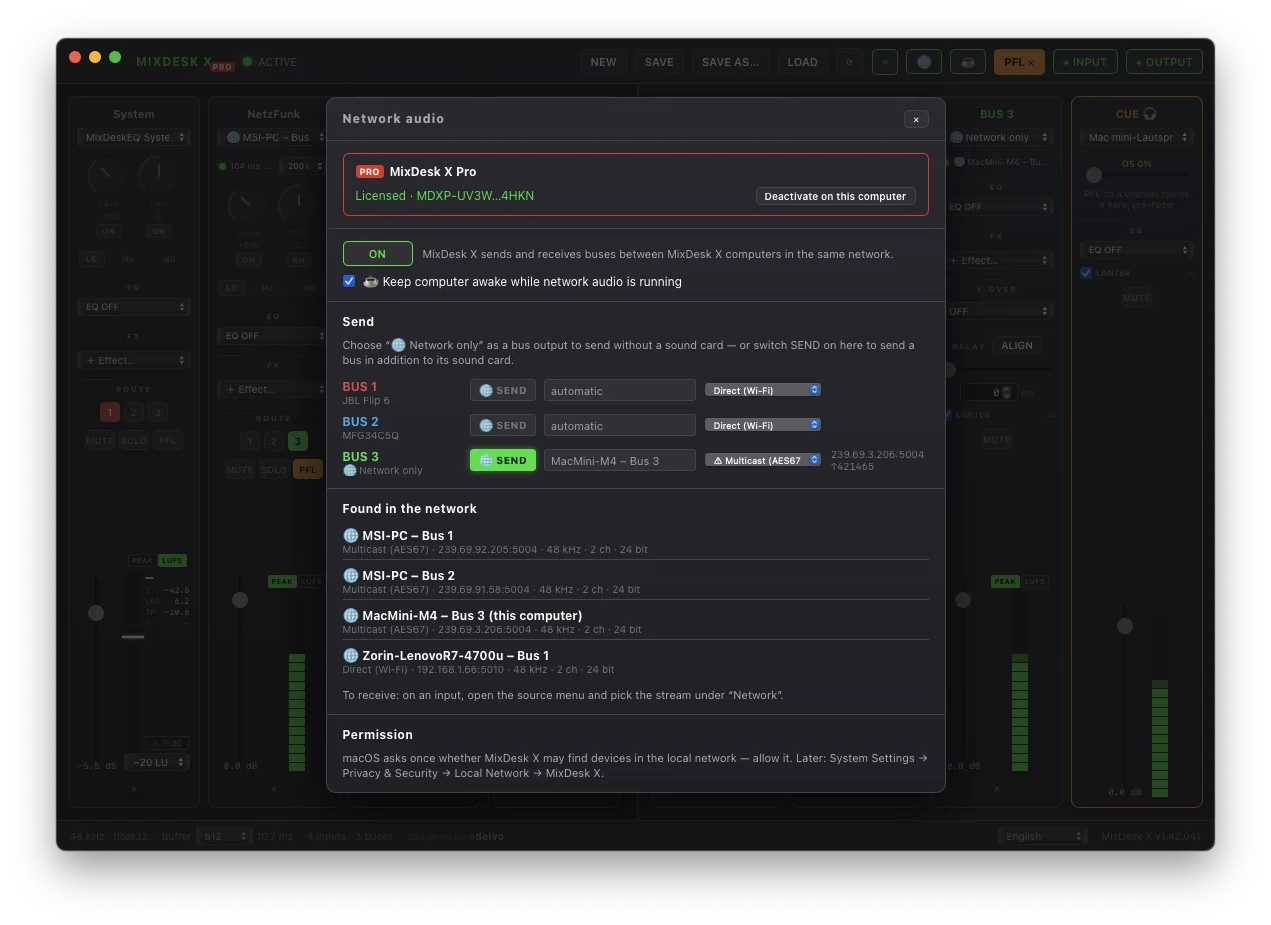This screenshot has width=1271, height=925.
Task: Open System strip MixDeskEQ source dropdown
Action: [134, 137]
